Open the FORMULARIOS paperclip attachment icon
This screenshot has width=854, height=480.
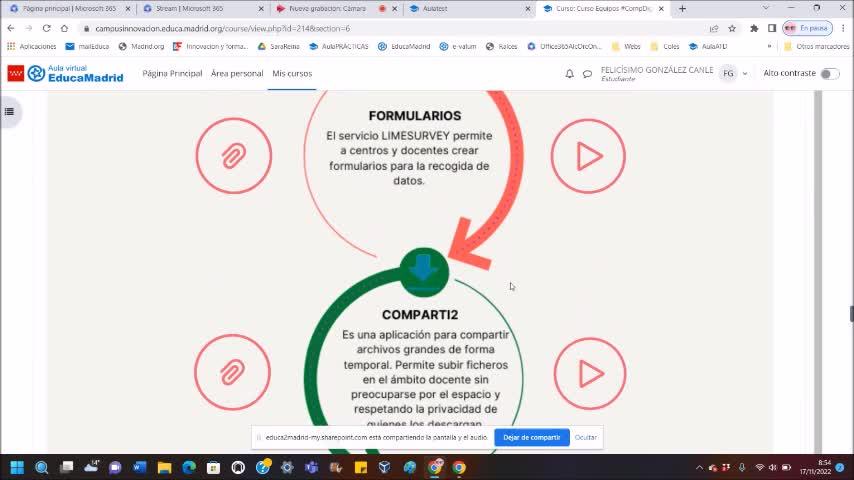(x=234, y=156)
